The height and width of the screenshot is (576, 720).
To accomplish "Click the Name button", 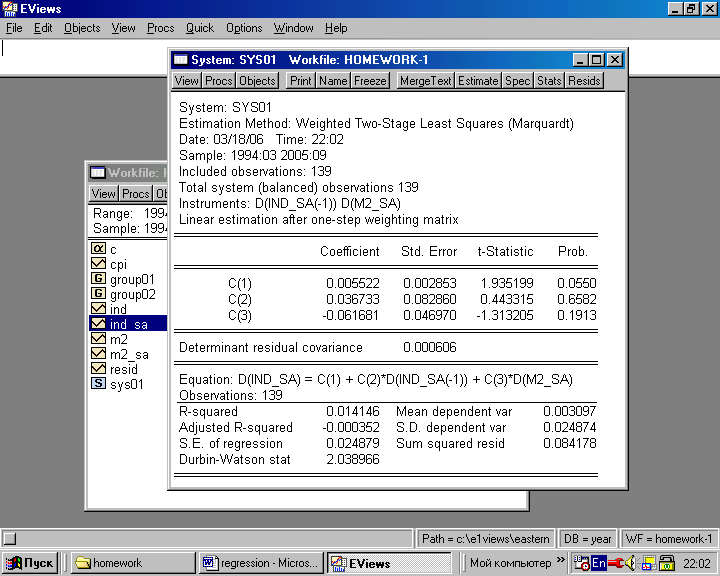I will coord(333,81).
